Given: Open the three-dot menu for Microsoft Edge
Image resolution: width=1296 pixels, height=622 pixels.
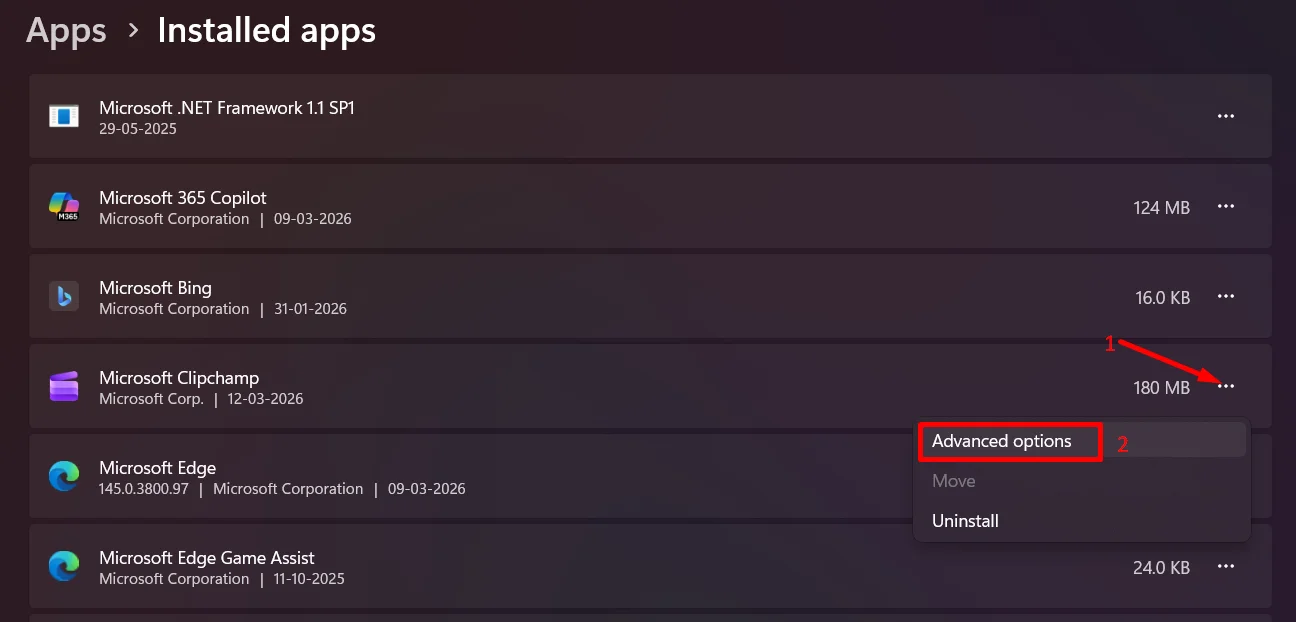Looking at the screenshot, I should click(x=1226, y=477).
